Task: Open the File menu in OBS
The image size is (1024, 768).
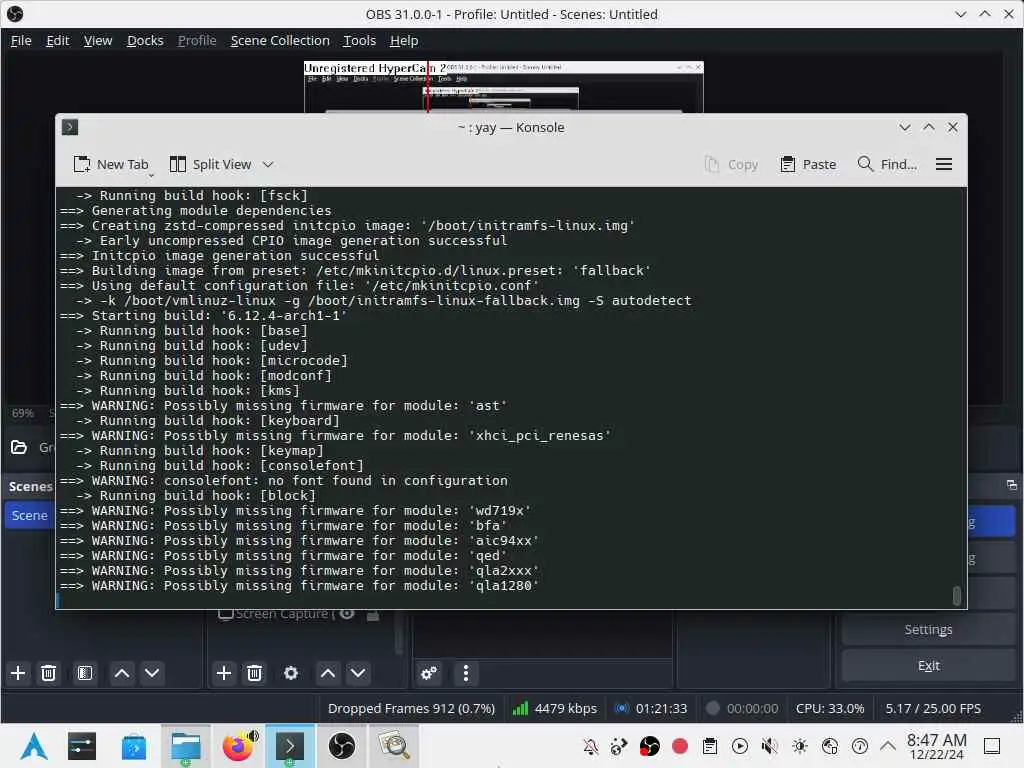Action: tap(21, 40)
